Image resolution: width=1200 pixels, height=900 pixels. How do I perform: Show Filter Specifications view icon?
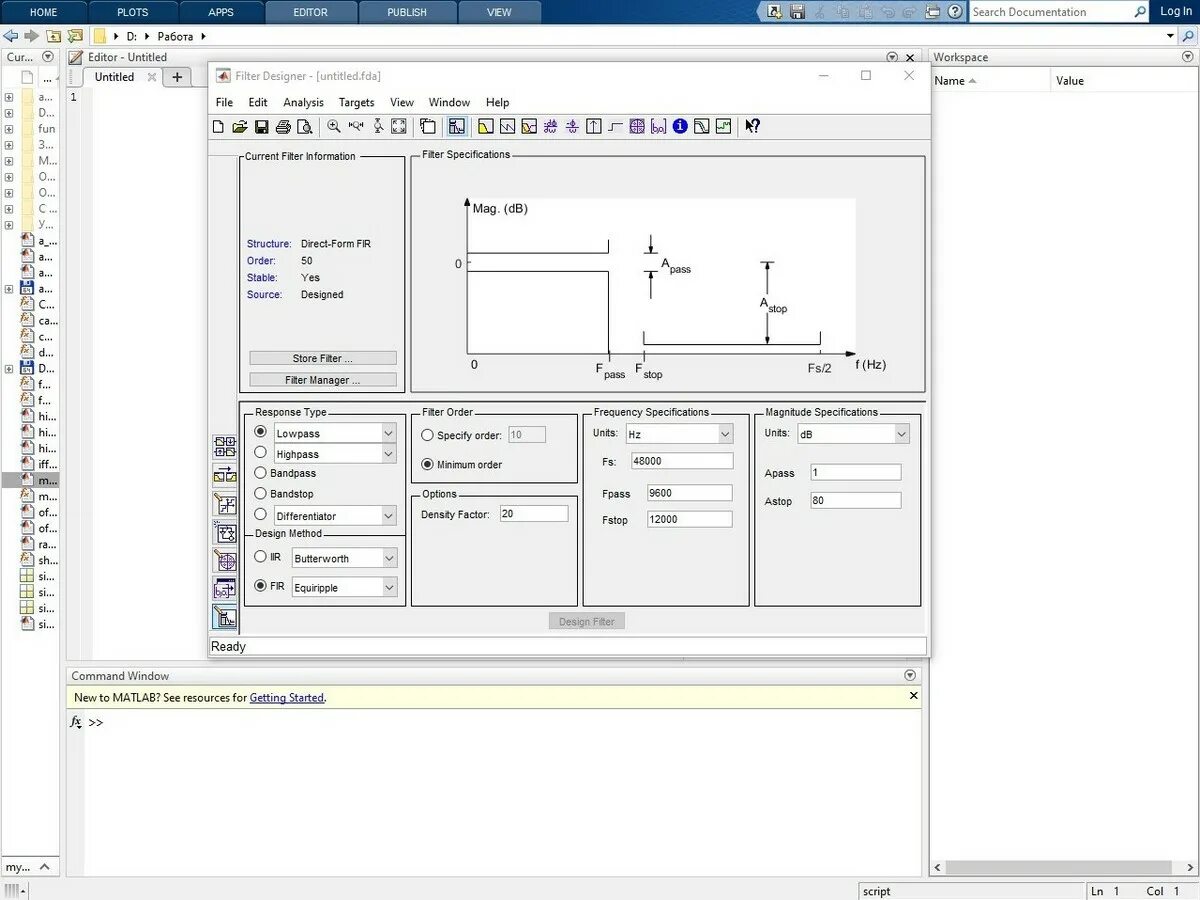pyautogui.click(x=457, y=126)
